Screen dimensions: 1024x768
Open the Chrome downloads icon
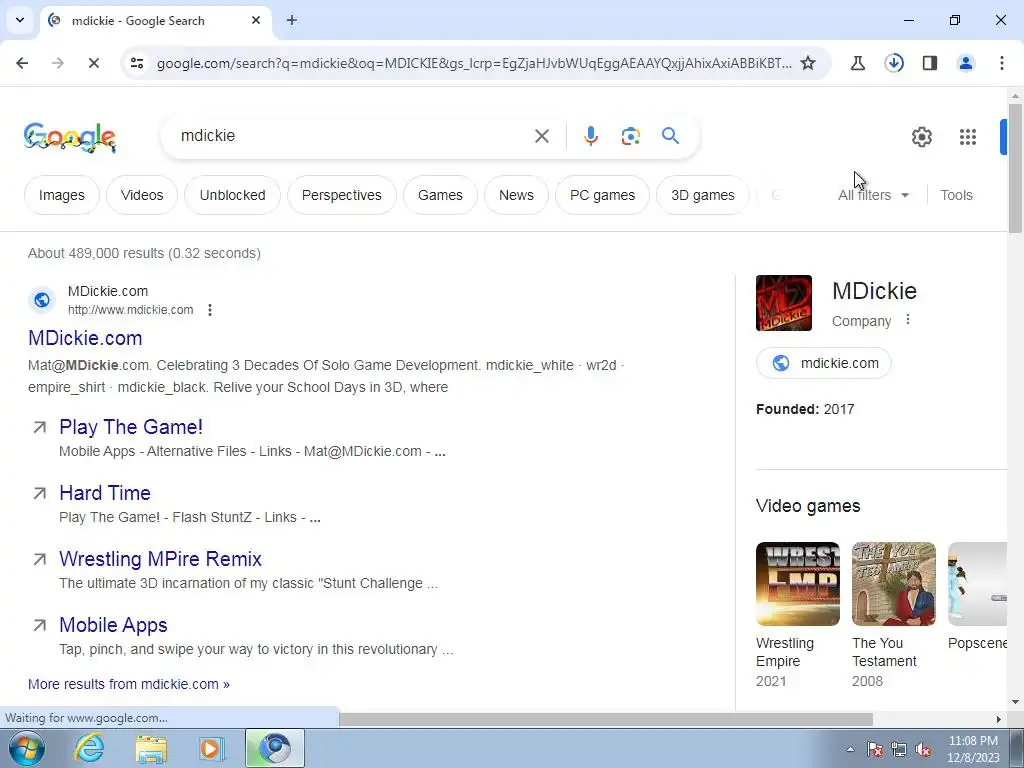click(894, 63)
